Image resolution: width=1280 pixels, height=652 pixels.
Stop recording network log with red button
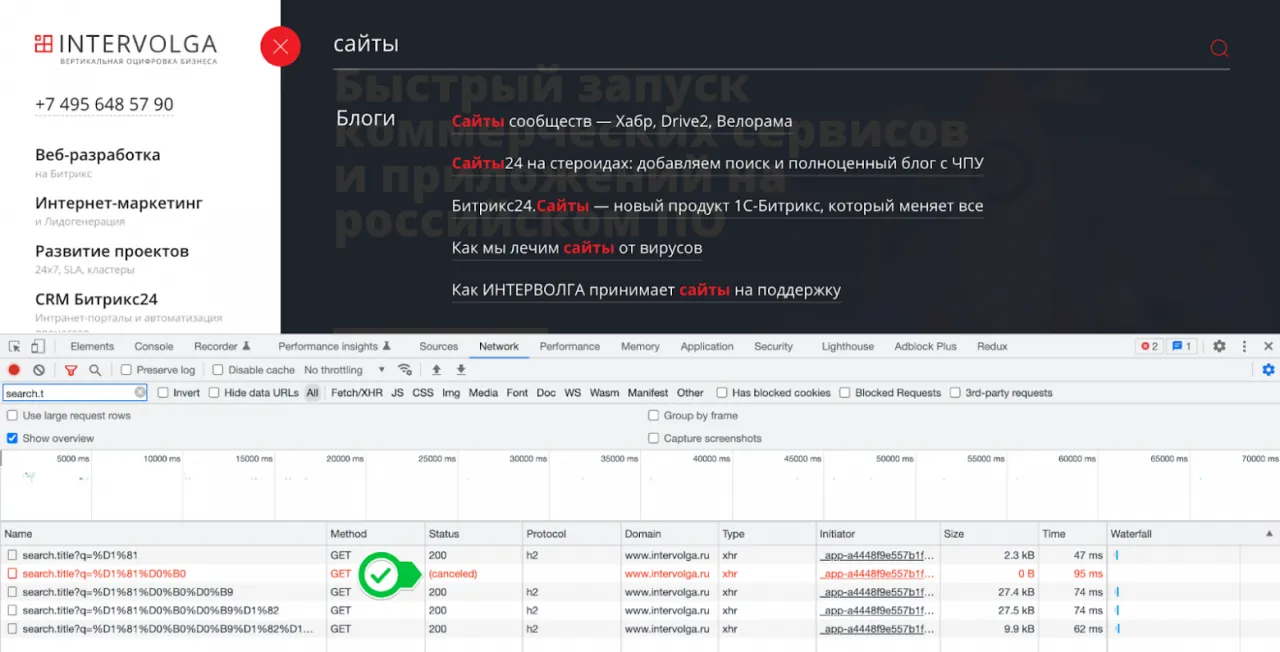click(x=14, y=370)
